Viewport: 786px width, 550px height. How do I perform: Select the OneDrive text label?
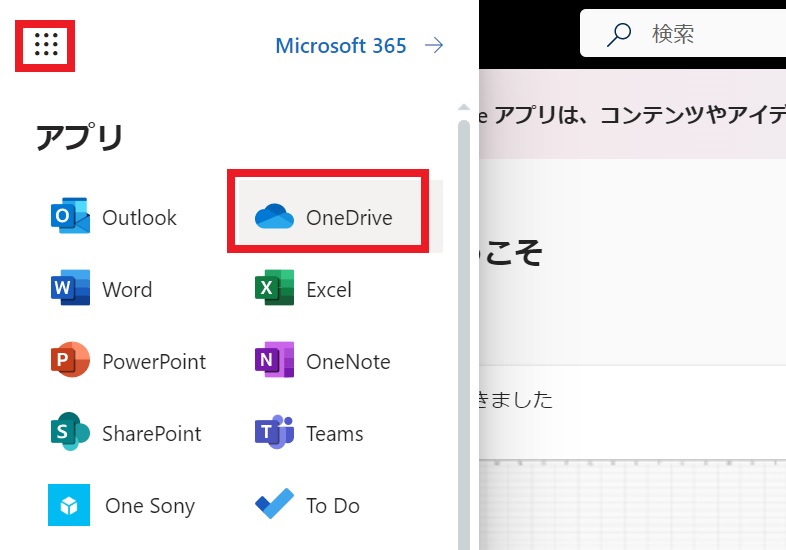(x=349, y=218)
